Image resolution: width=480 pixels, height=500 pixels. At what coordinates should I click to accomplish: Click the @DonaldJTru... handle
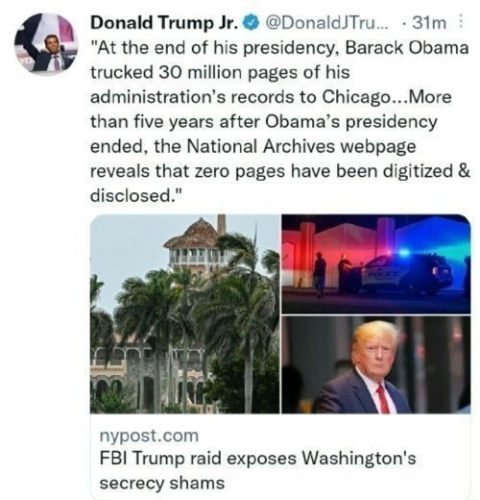[x=327, y=23]
